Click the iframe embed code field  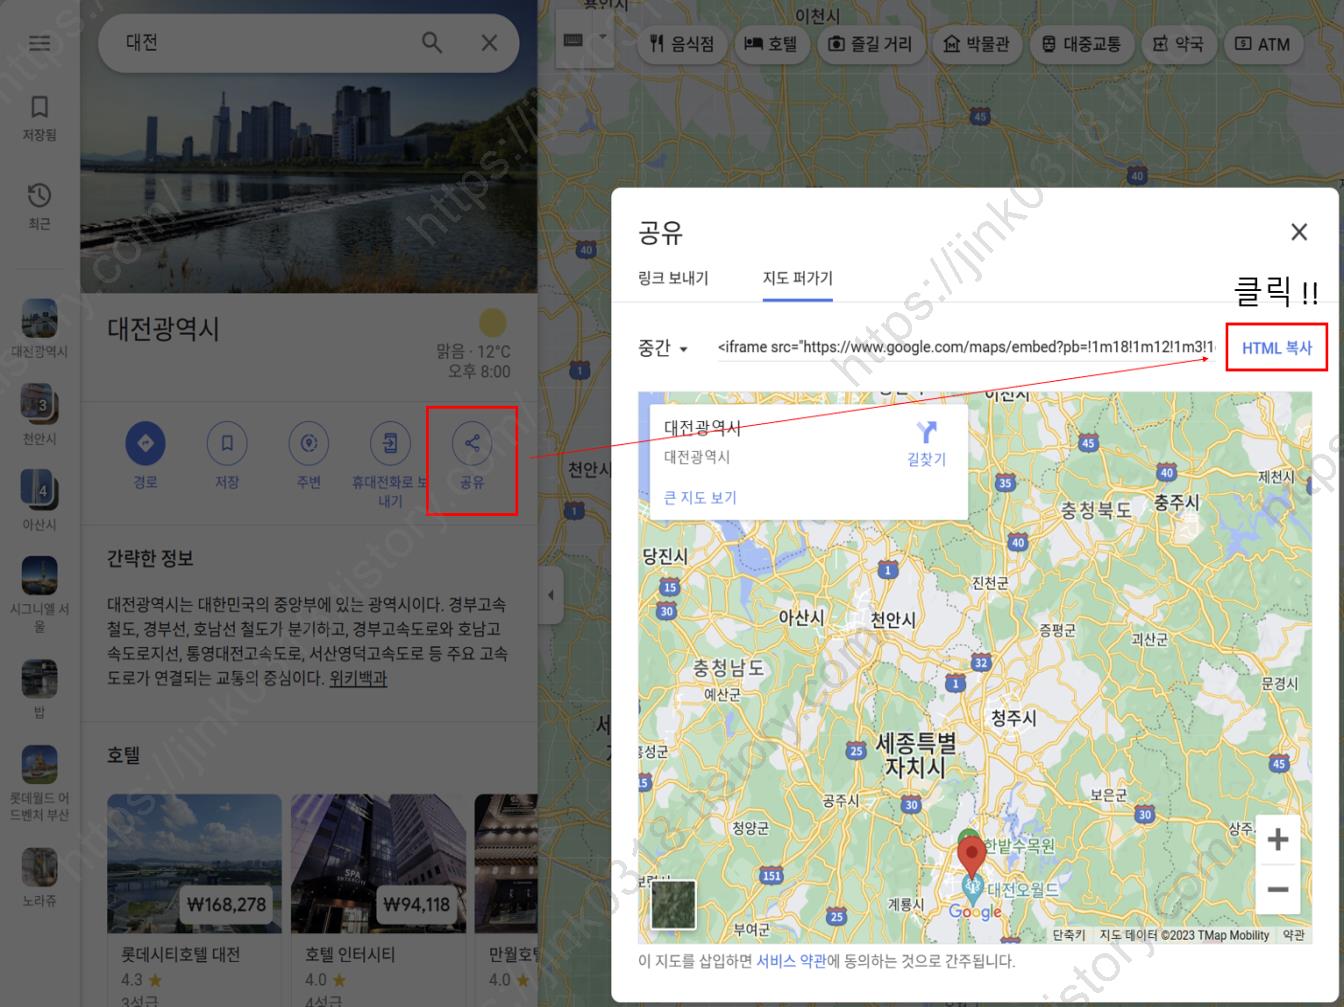[x=966, y=347]
